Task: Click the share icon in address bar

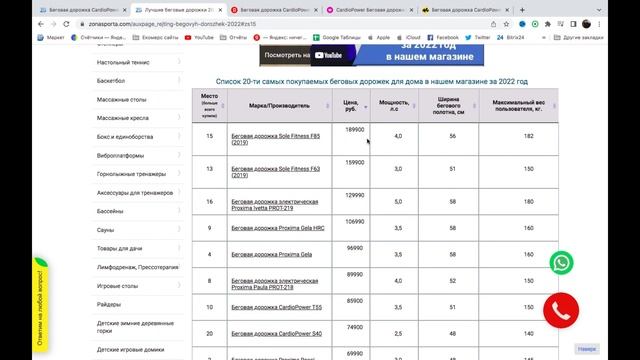Action: coord(493,24)
